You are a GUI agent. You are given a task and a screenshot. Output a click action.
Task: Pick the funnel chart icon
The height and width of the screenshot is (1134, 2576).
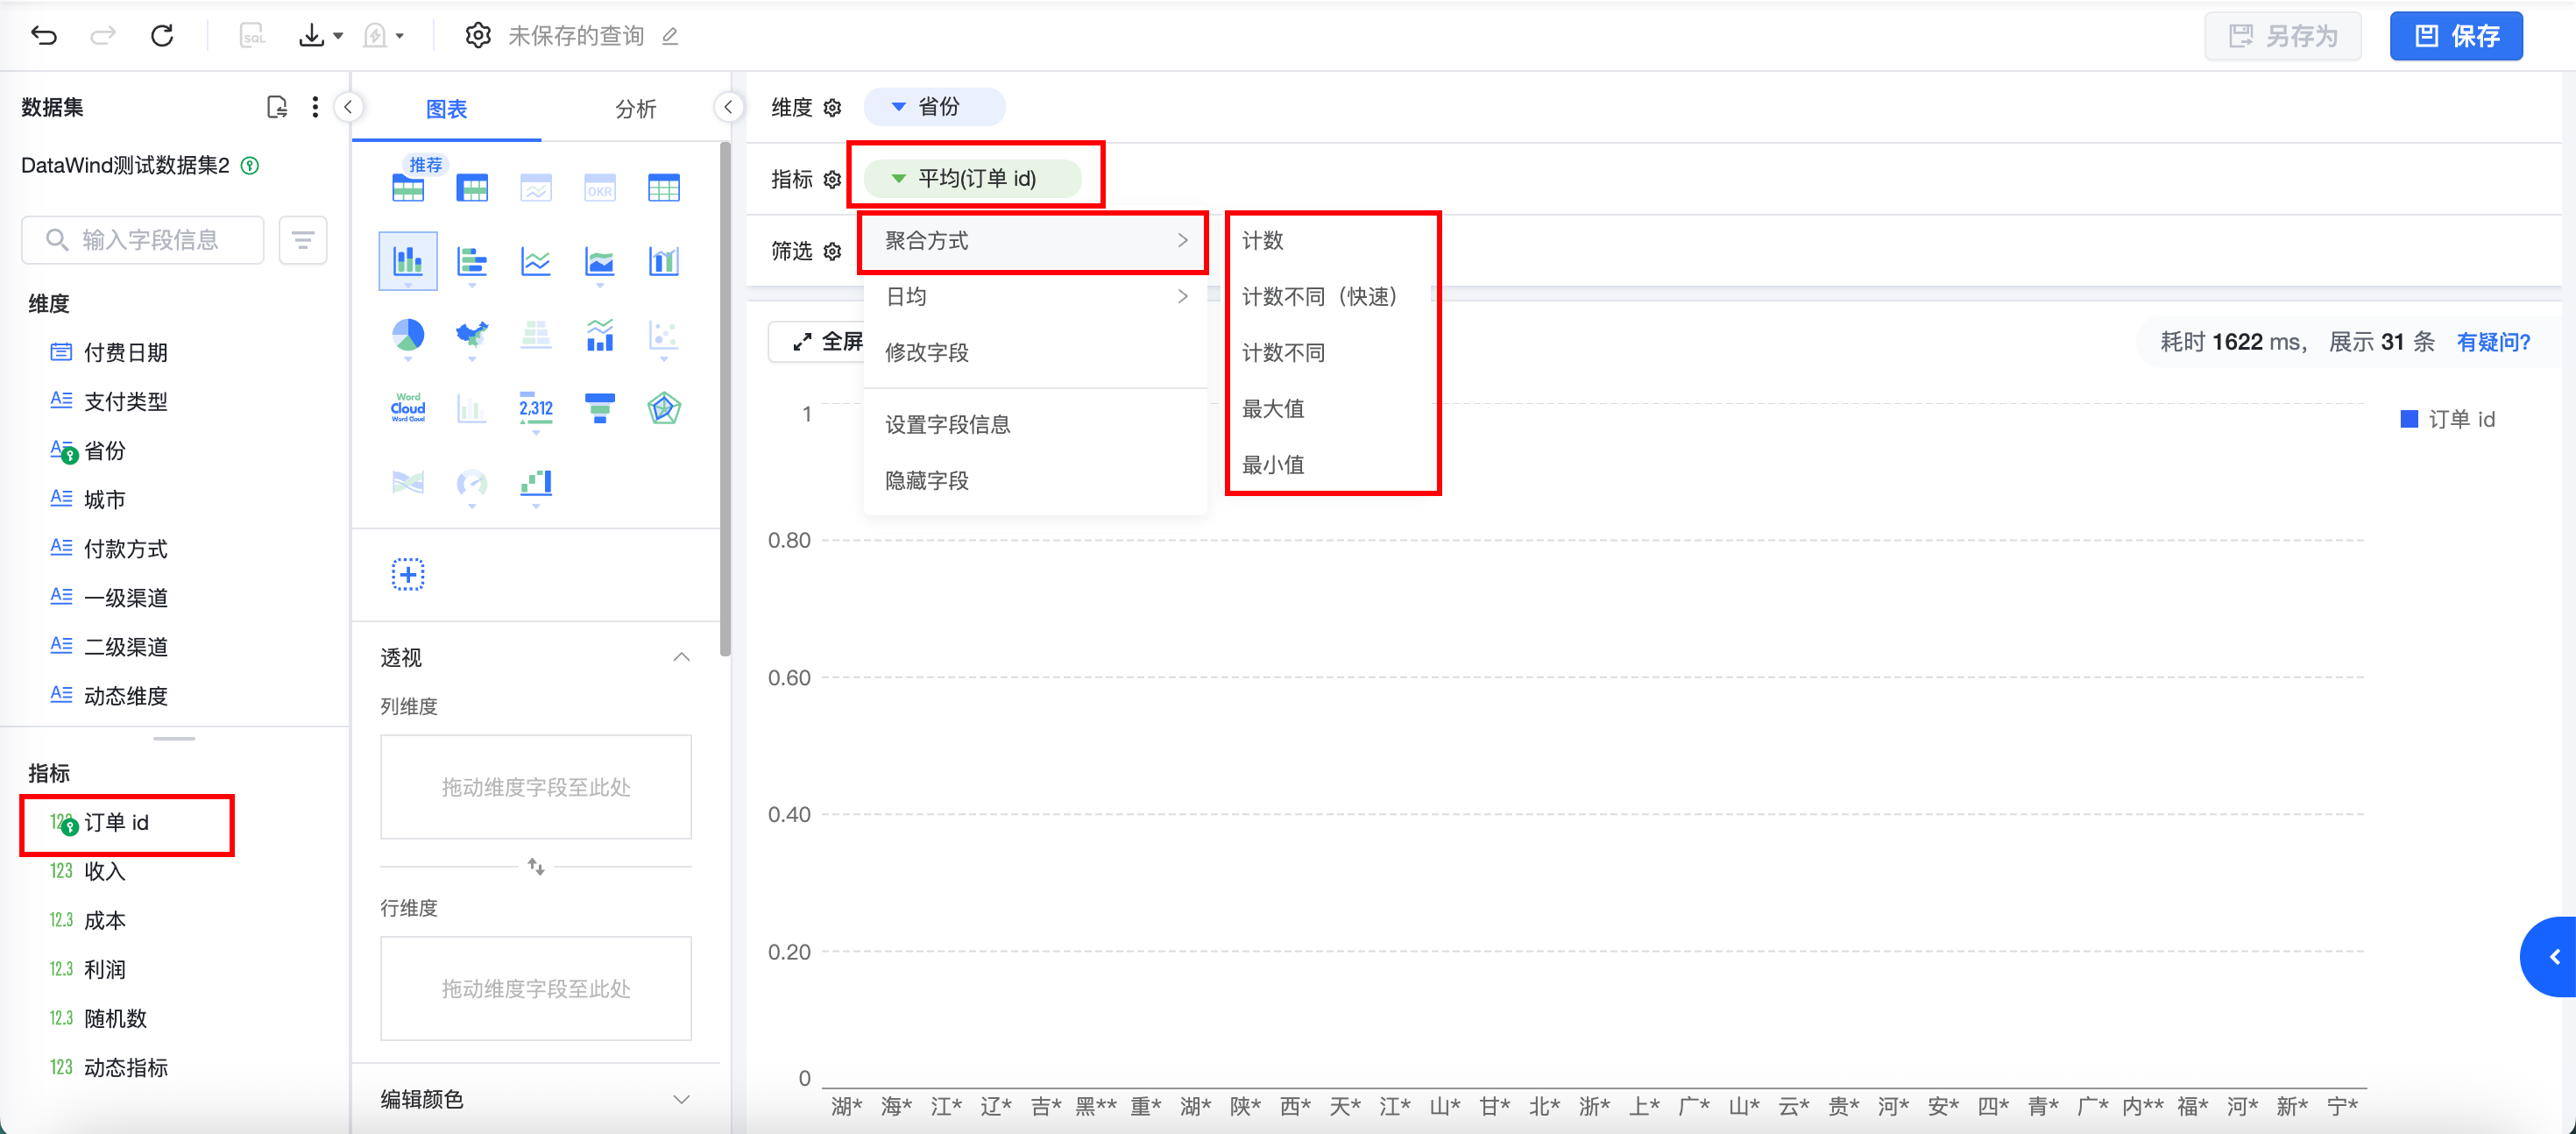600,408
